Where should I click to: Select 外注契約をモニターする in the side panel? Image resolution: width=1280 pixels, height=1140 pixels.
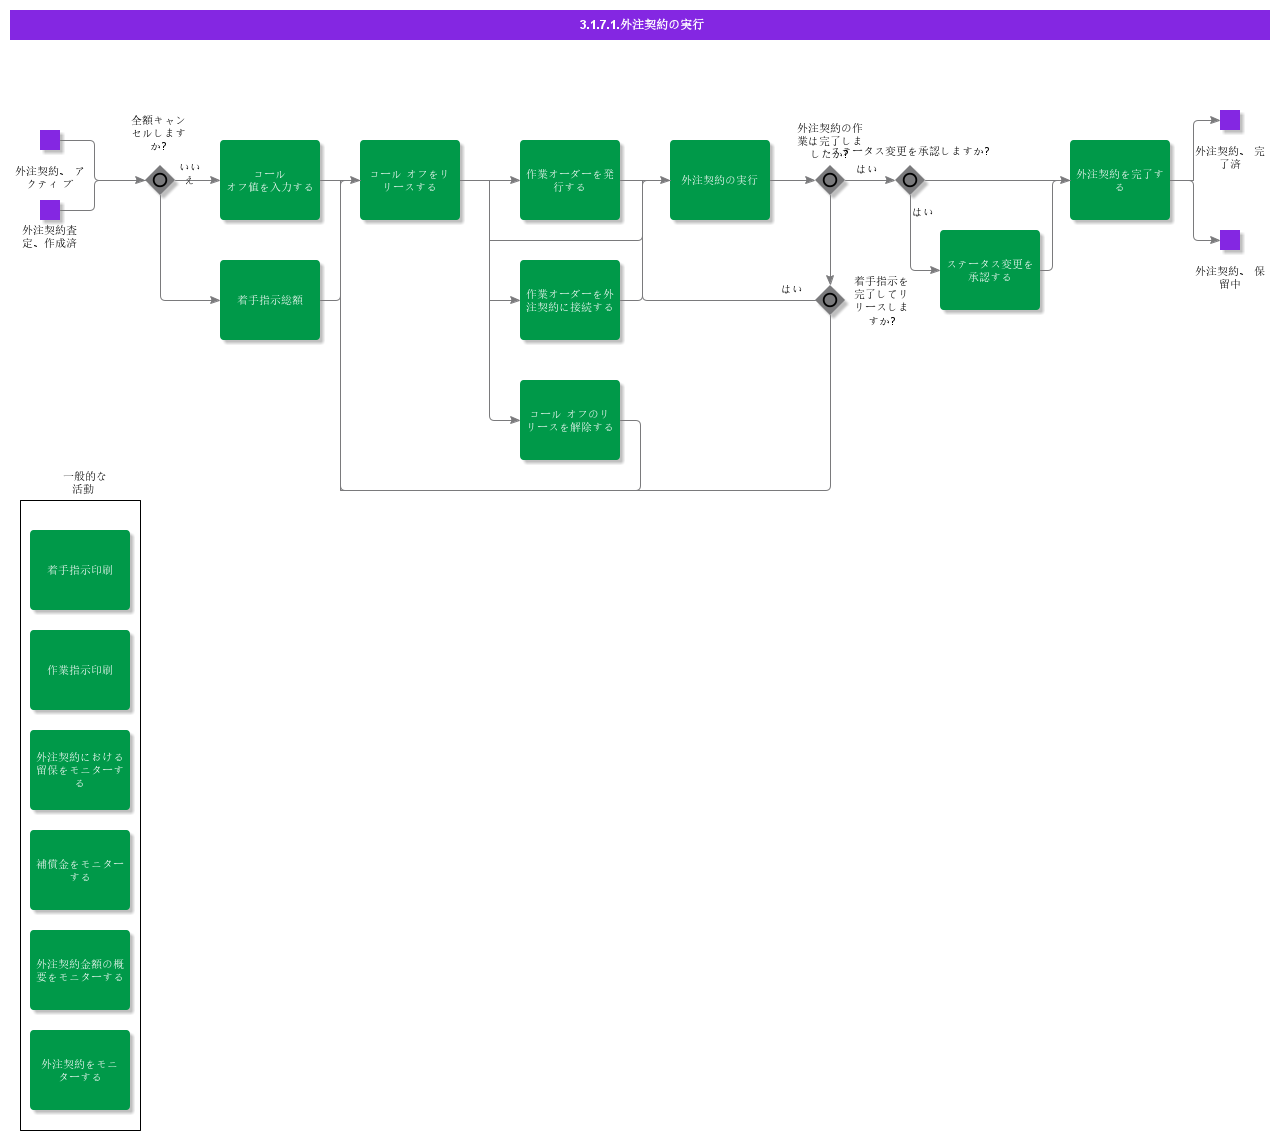(80, 1069)
